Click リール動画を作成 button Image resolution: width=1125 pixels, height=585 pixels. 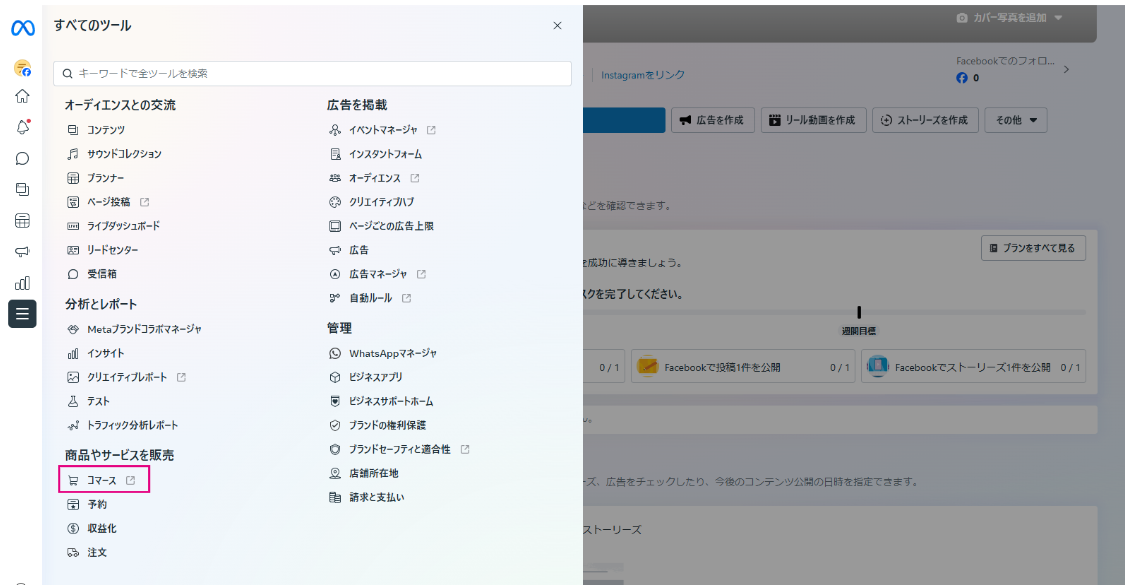pyautogui.click(x=813, y=121)
